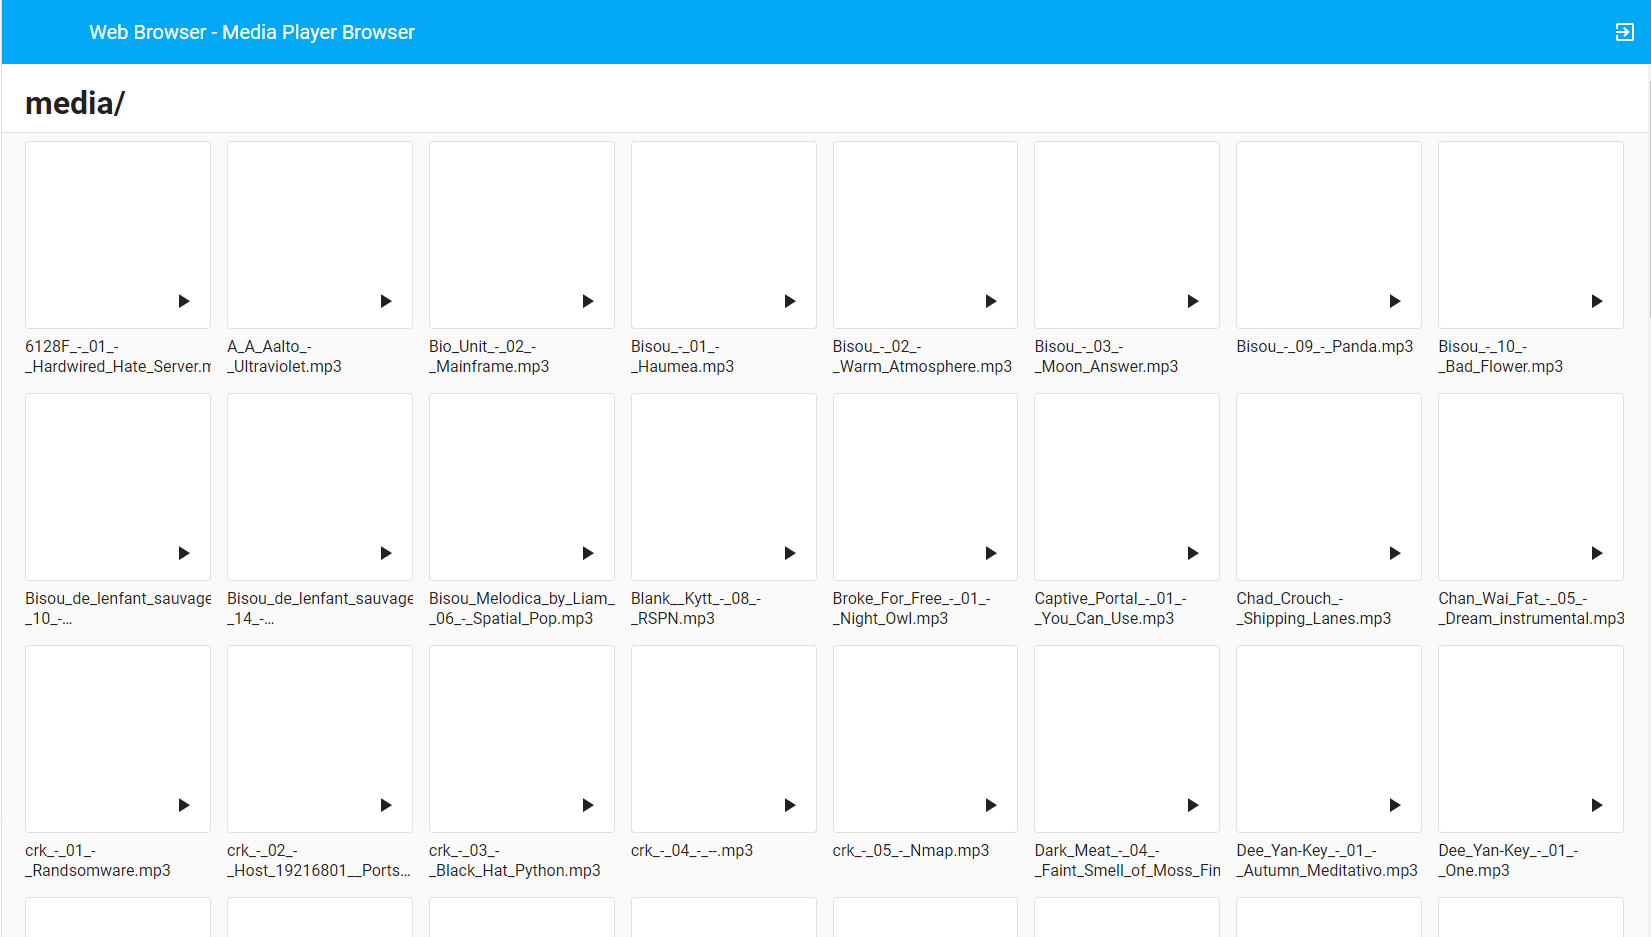Play crk 03 Black_Hat_Python.mp3
1651x937 pixels.
[588, 805]
